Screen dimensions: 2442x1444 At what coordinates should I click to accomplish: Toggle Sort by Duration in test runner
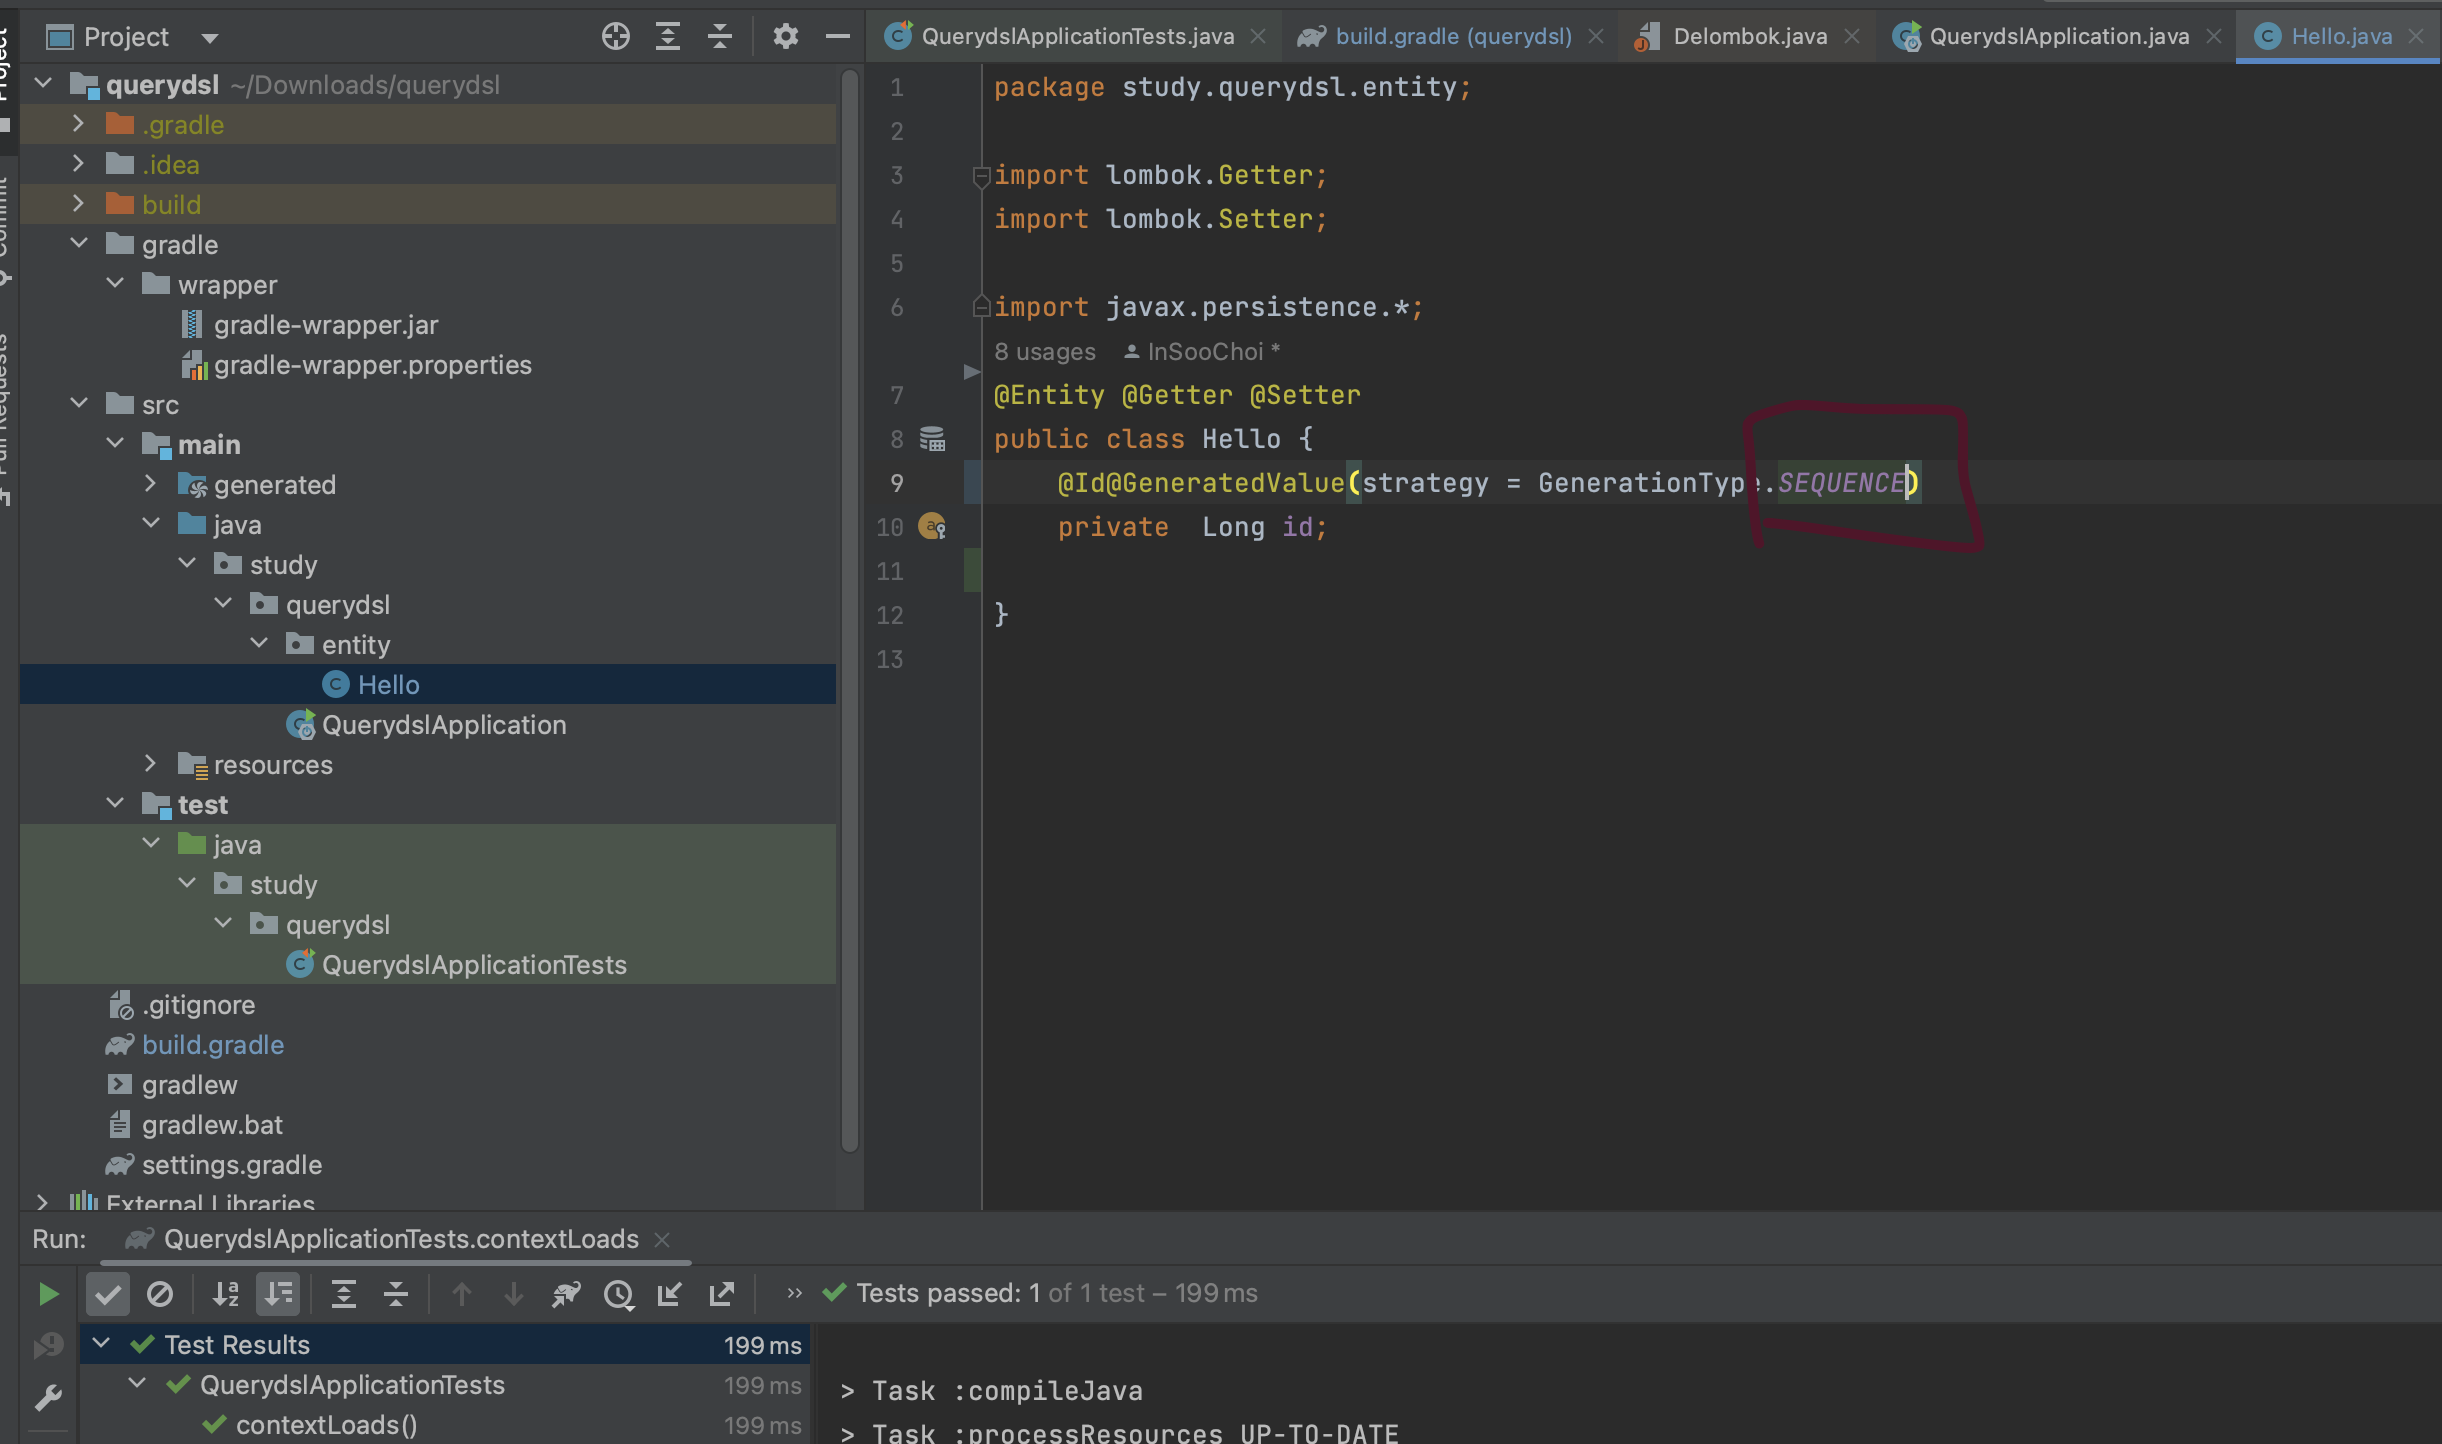click(278, 1294)
